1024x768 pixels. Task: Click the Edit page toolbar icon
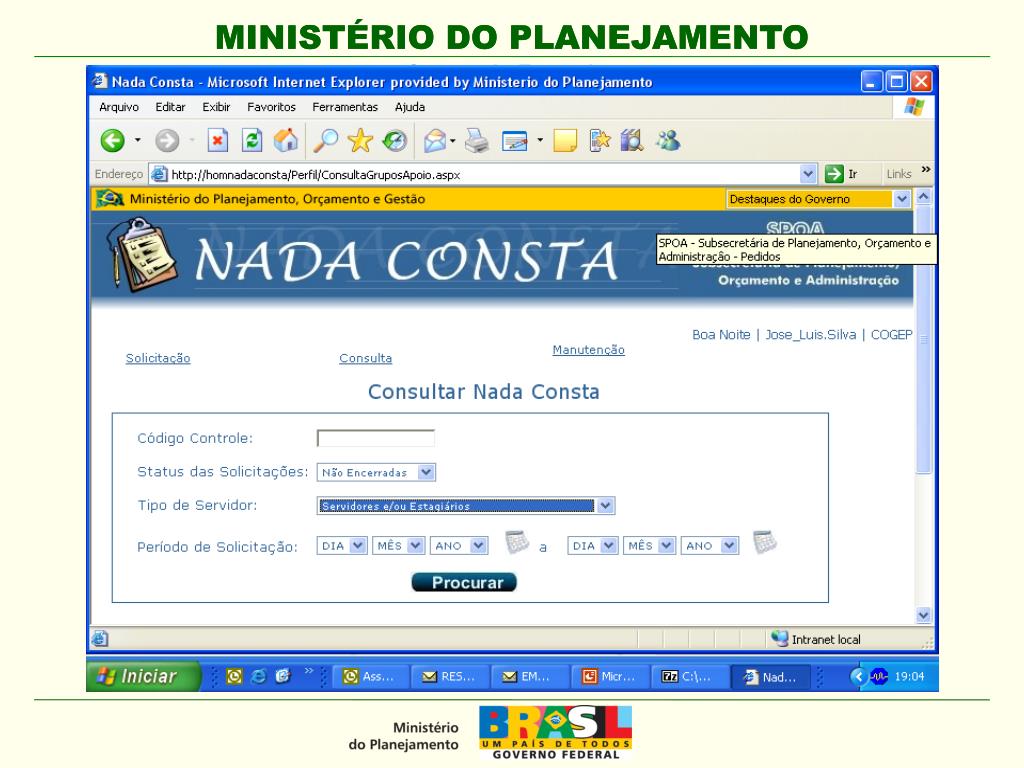coord(515,140)
